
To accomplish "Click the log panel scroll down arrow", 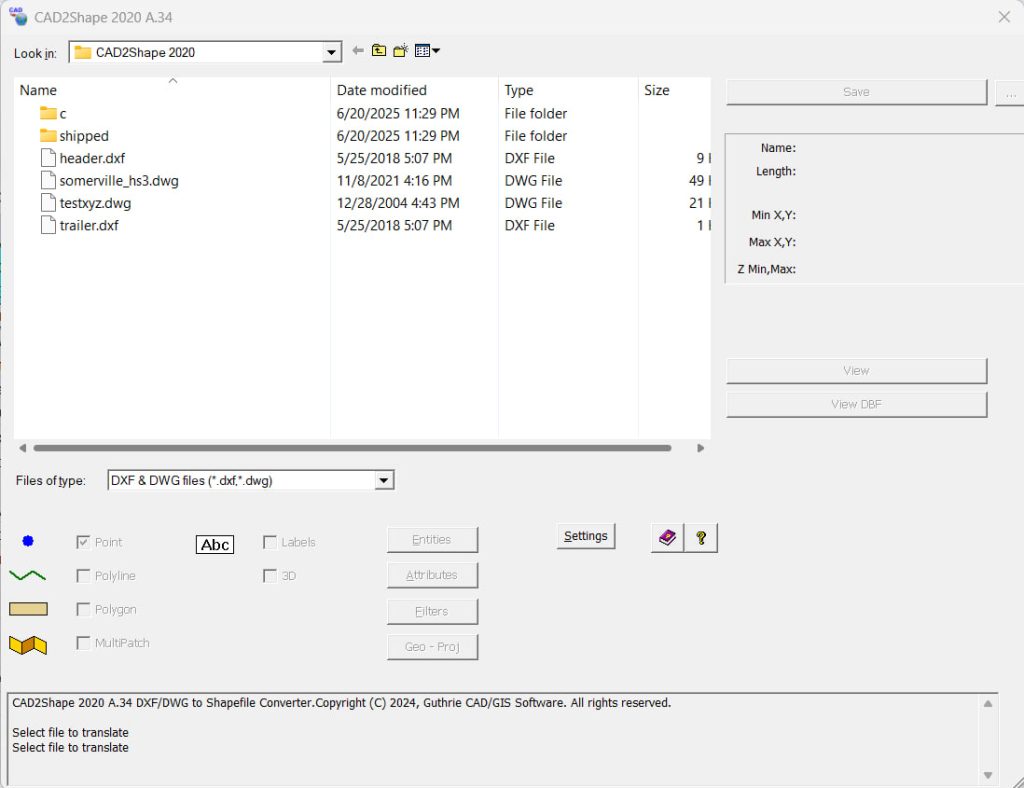I will click(x=987, y=776).
